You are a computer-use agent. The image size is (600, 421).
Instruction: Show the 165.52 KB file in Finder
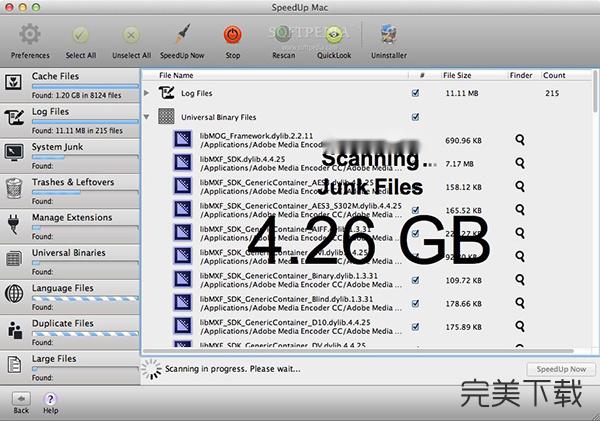tap(520, 210)
